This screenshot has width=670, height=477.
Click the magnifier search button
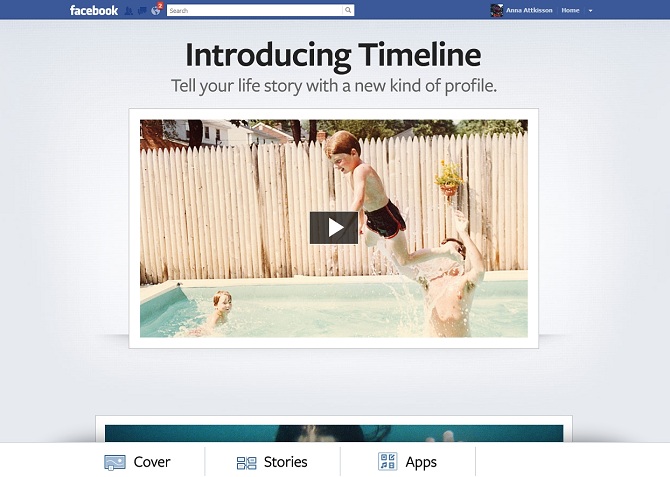pos(348,10)
